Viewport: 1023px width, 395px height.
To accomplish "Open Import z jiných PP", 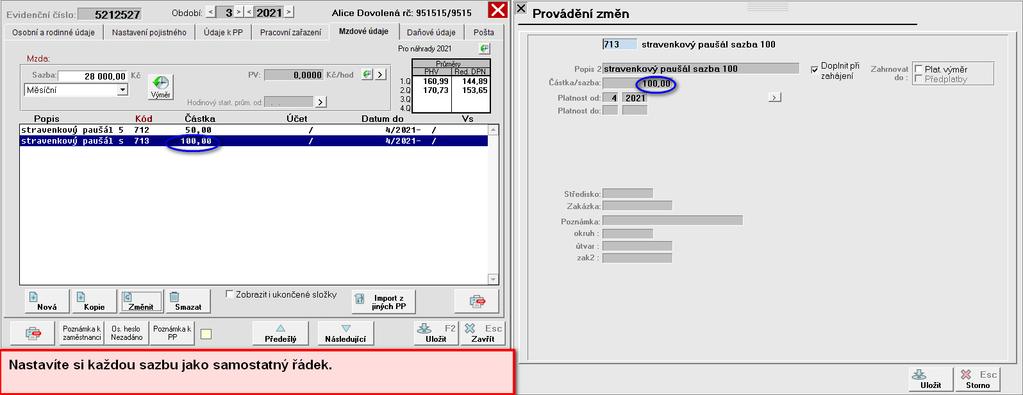I will click(384, 302).
